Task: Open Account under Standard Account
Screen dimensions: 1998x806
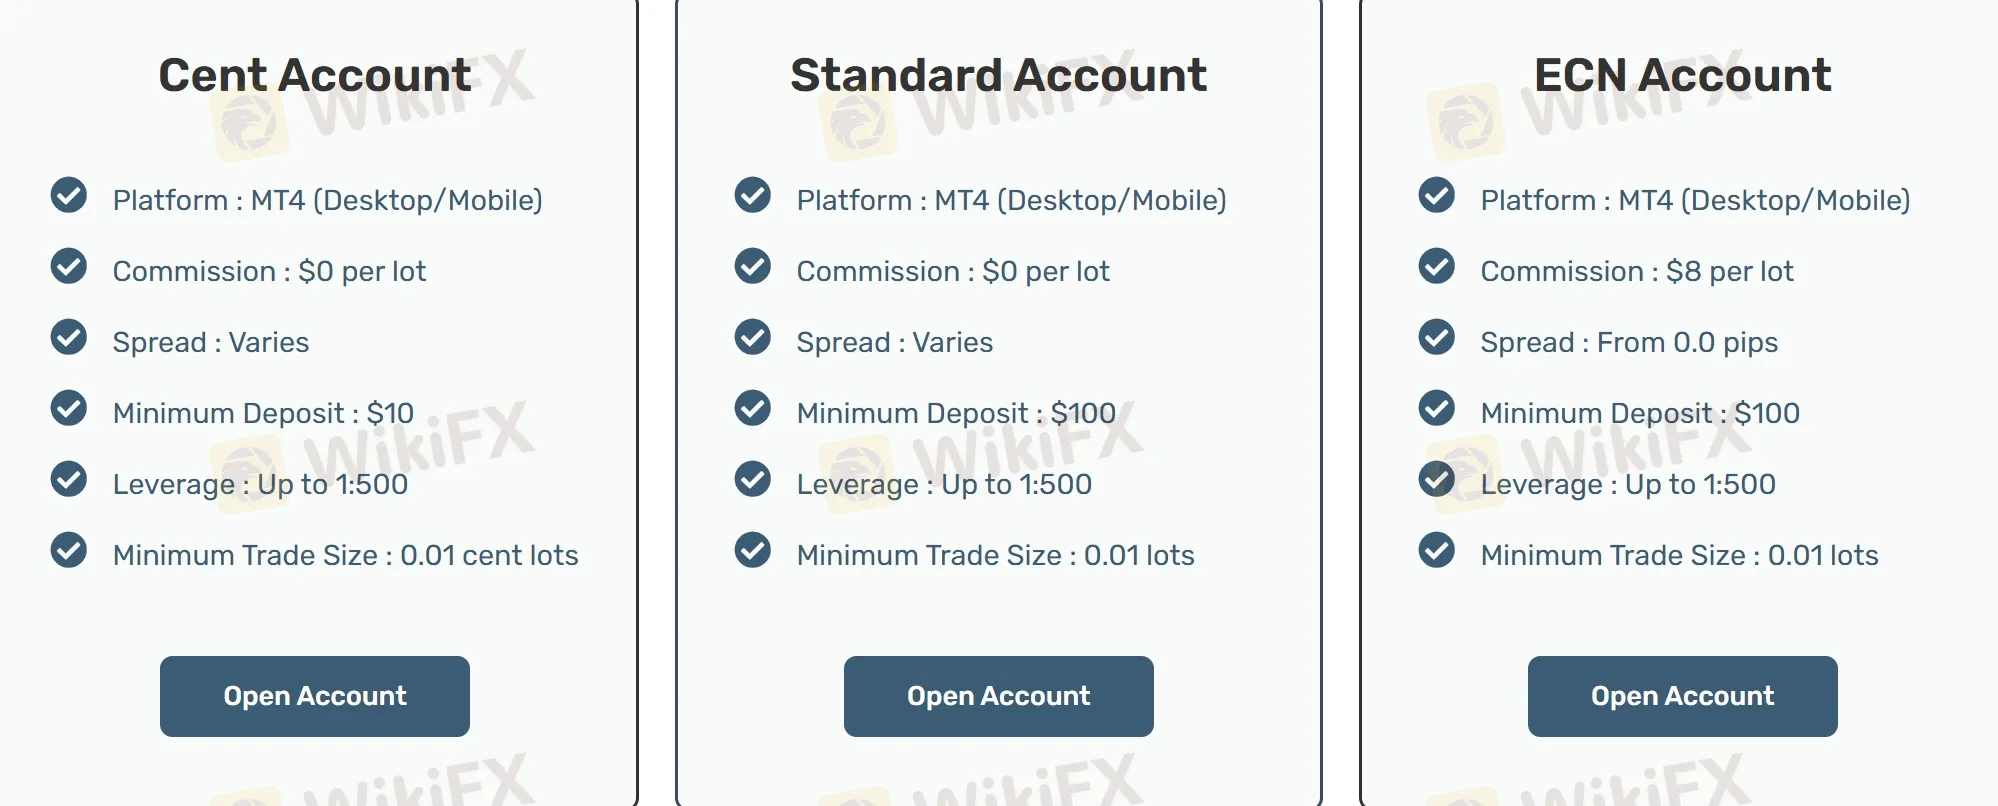Action: point(999,696)
